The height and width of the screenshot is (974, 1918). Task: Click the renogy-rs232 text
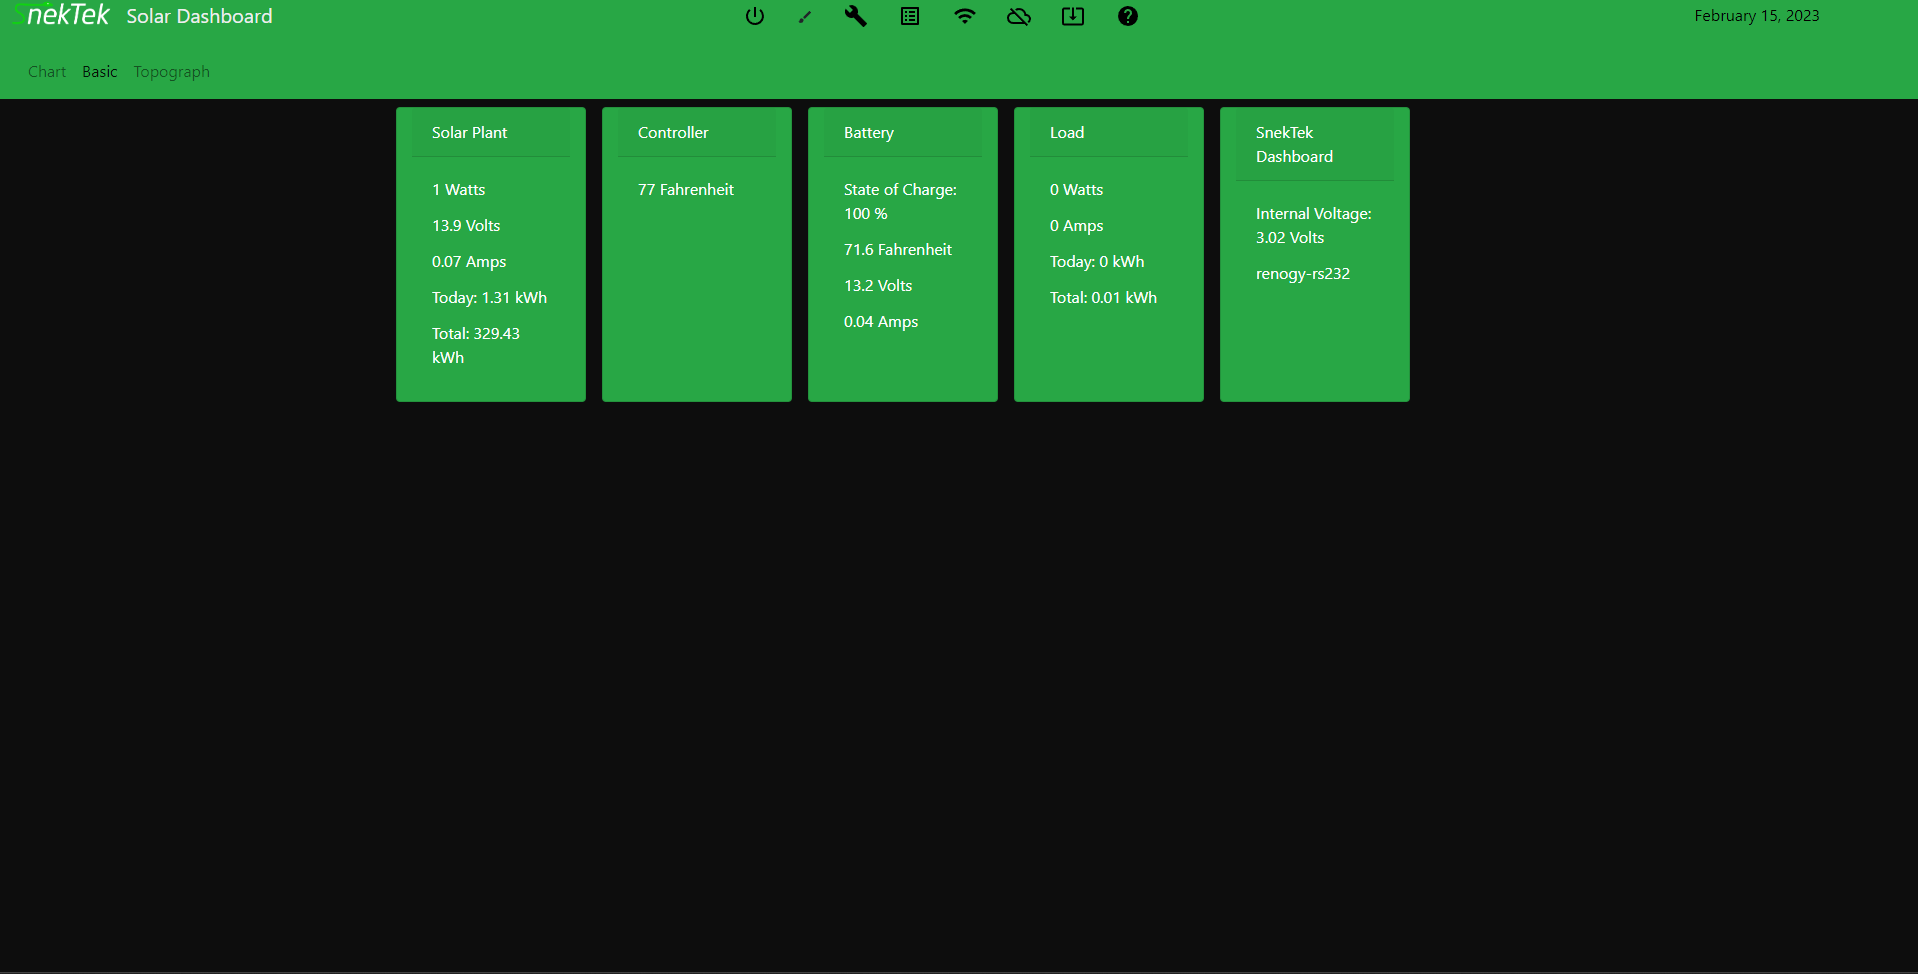click(1303, 274)
